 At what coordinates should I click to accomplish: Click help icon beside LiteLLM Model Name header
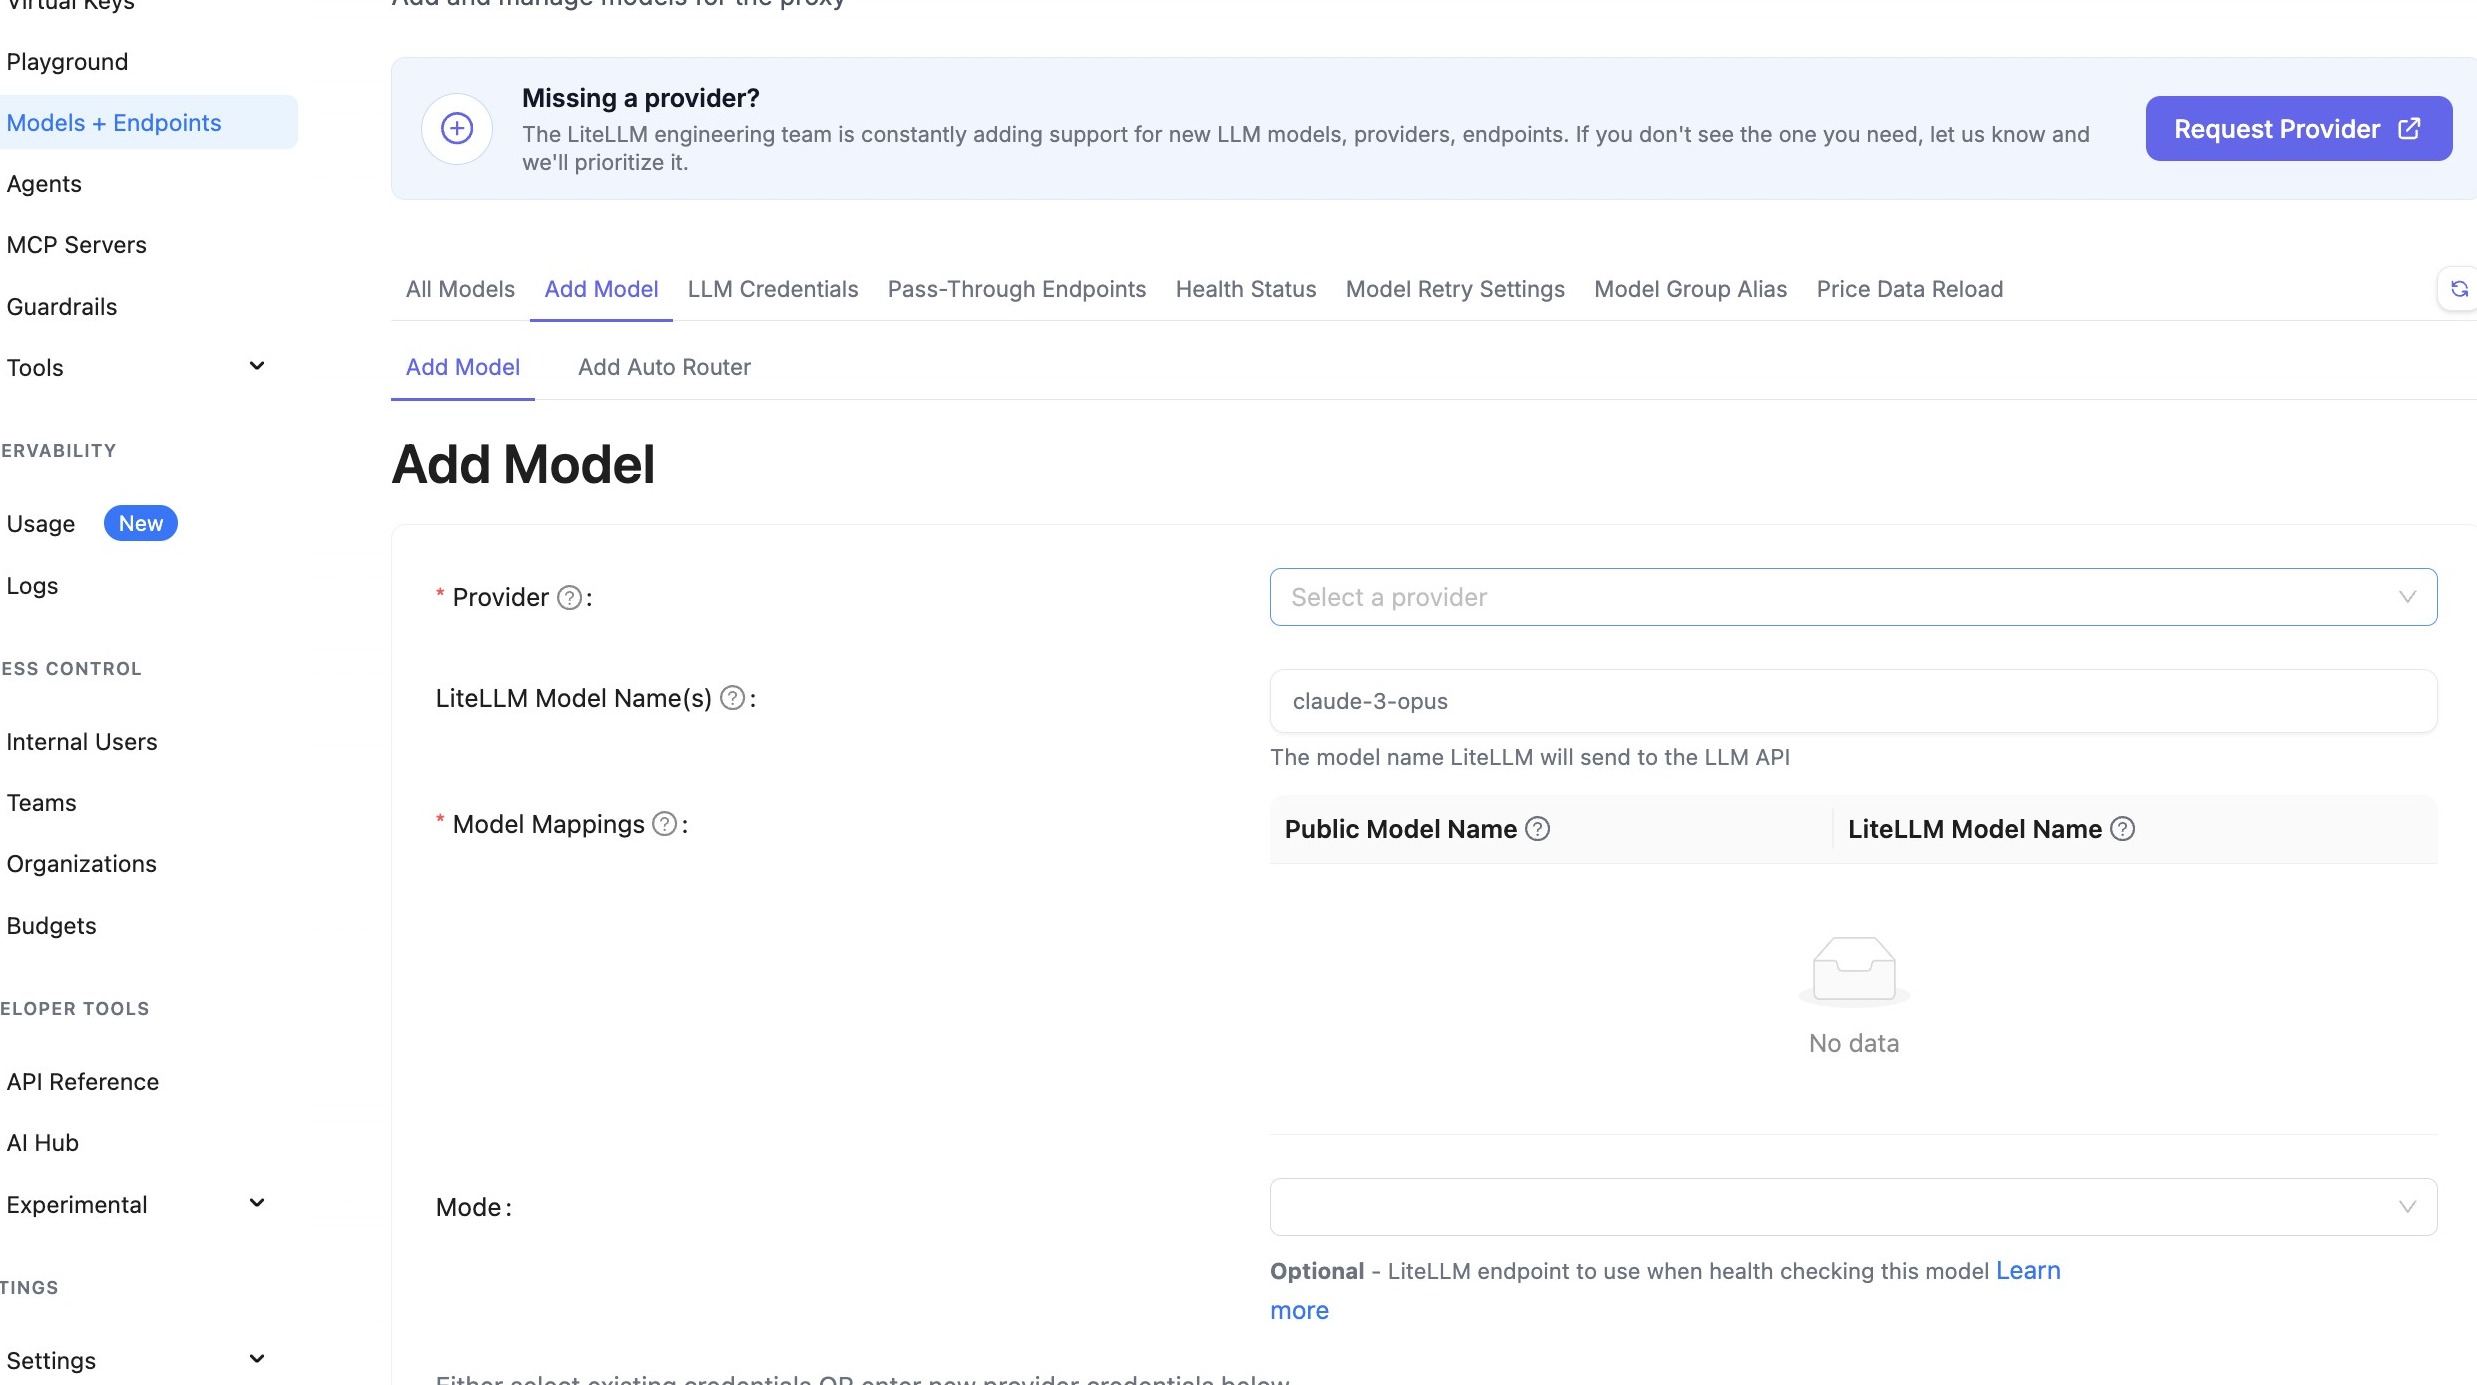click(x=2122, y=829)
